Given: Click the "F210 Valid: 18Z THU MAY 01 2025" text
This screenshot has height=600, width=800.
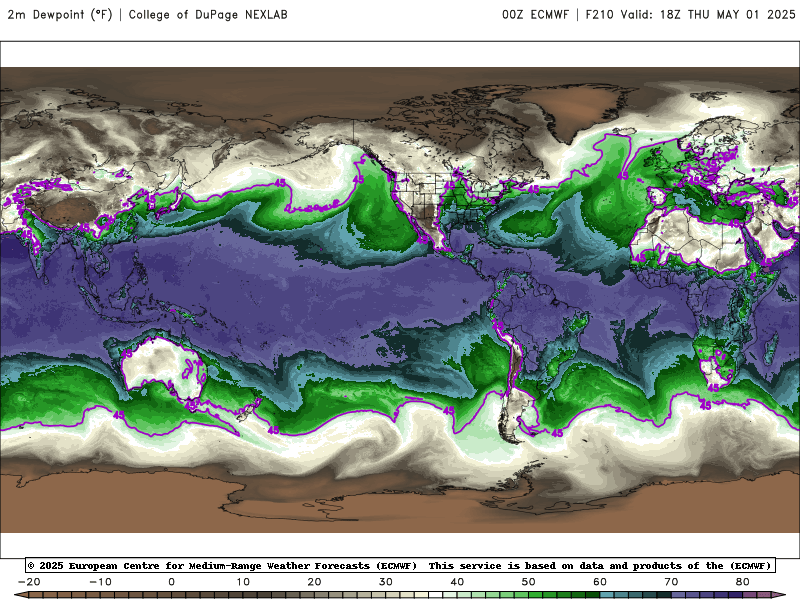Looking at the screenshot, I should pyautogui.click(x=690, y=15).
